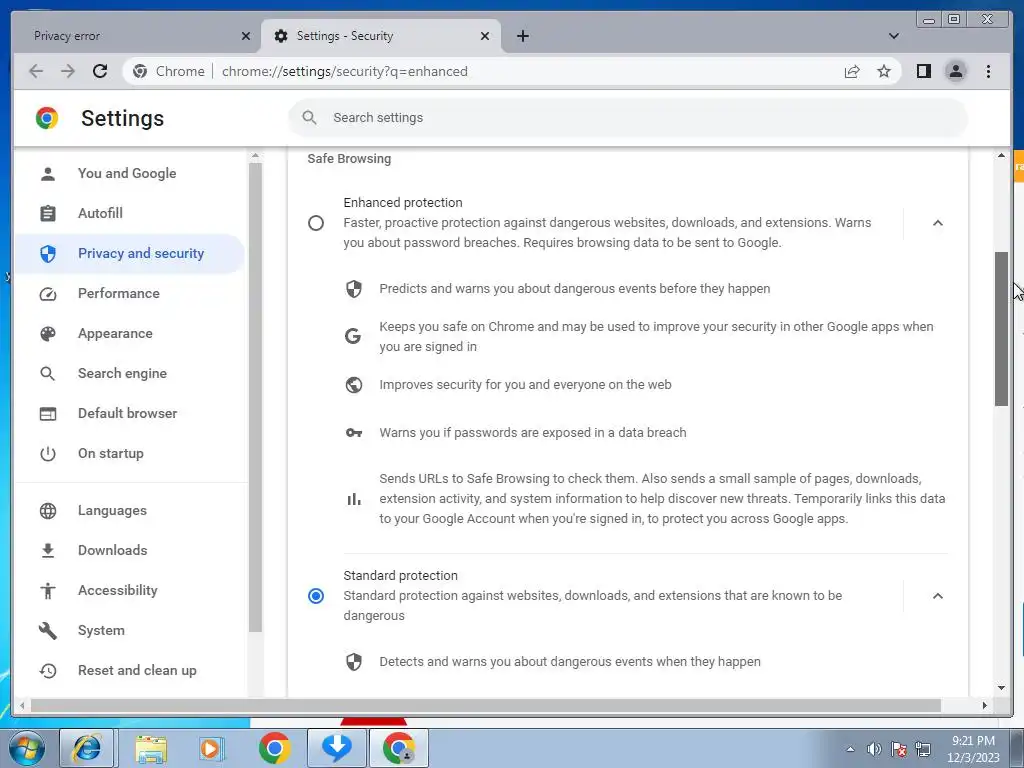Click 'Improves security for you and everyone' text

click(525, 385)
